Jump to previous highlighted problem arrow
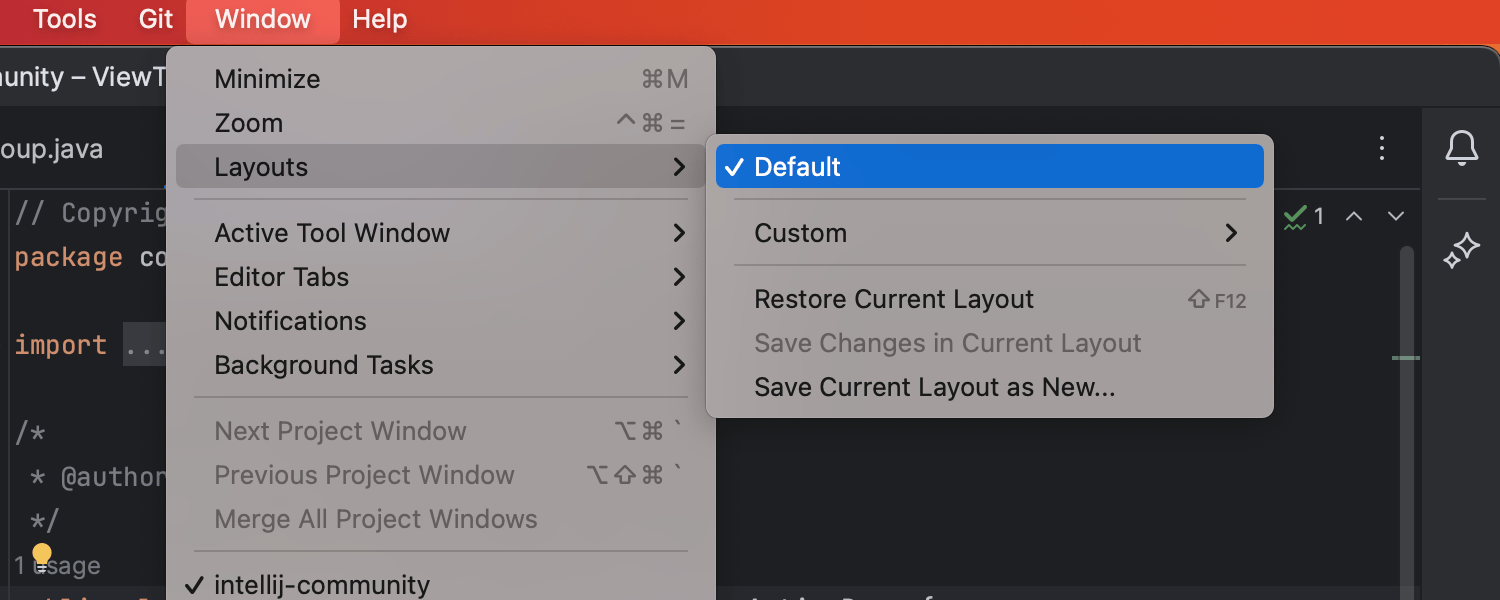 [x=1353, y=216]
